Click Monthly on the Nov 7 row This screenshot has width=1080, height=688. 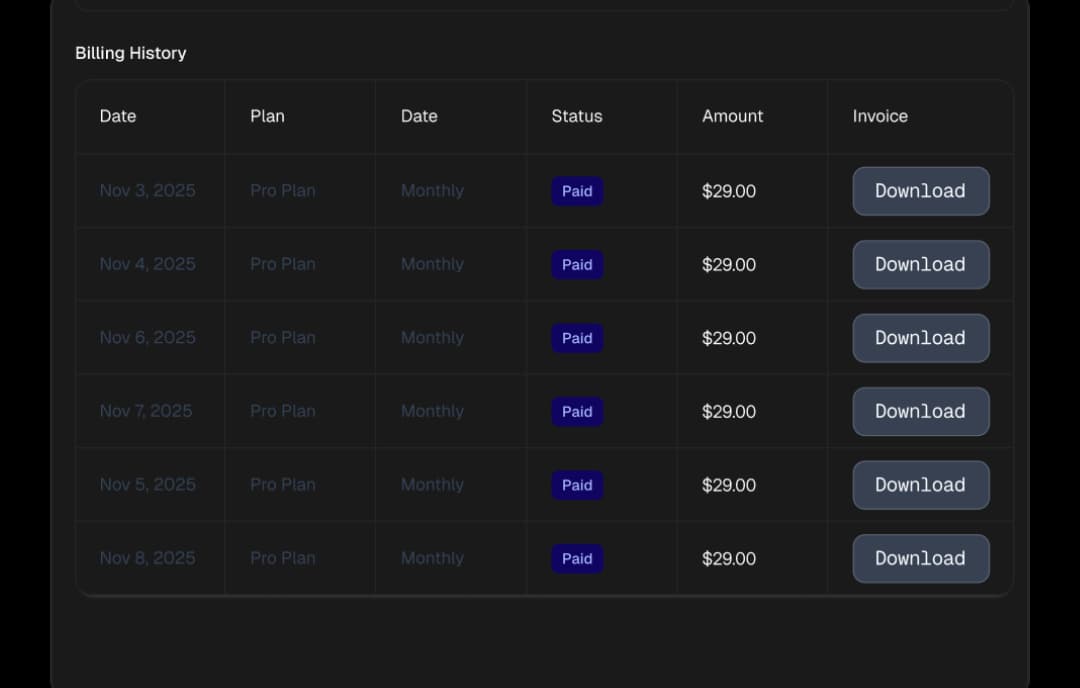pos(432,411)
